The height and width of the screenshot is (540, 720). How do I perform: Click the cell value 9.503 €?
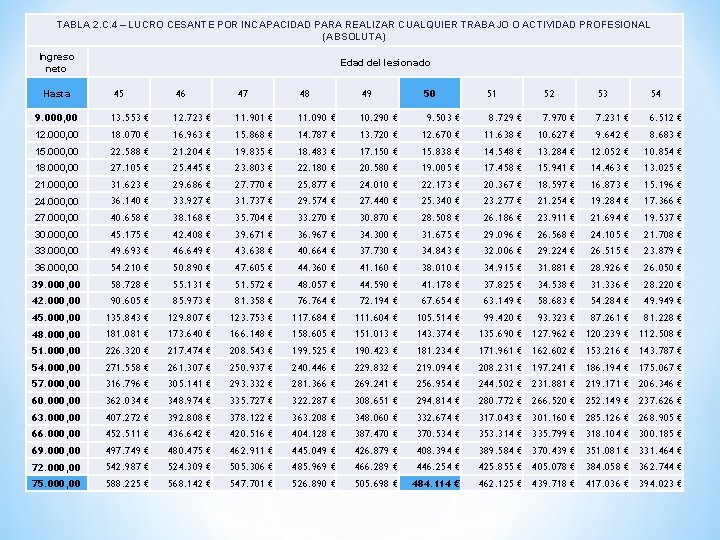(x=443, y=118)
